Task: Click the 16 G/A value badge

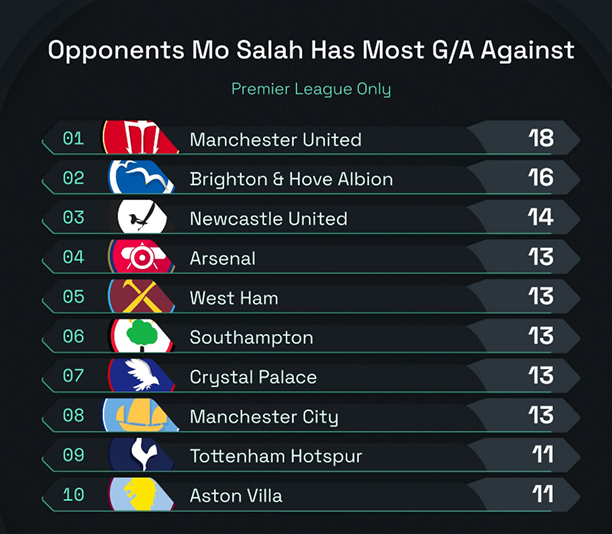Action: click(541, 178)
